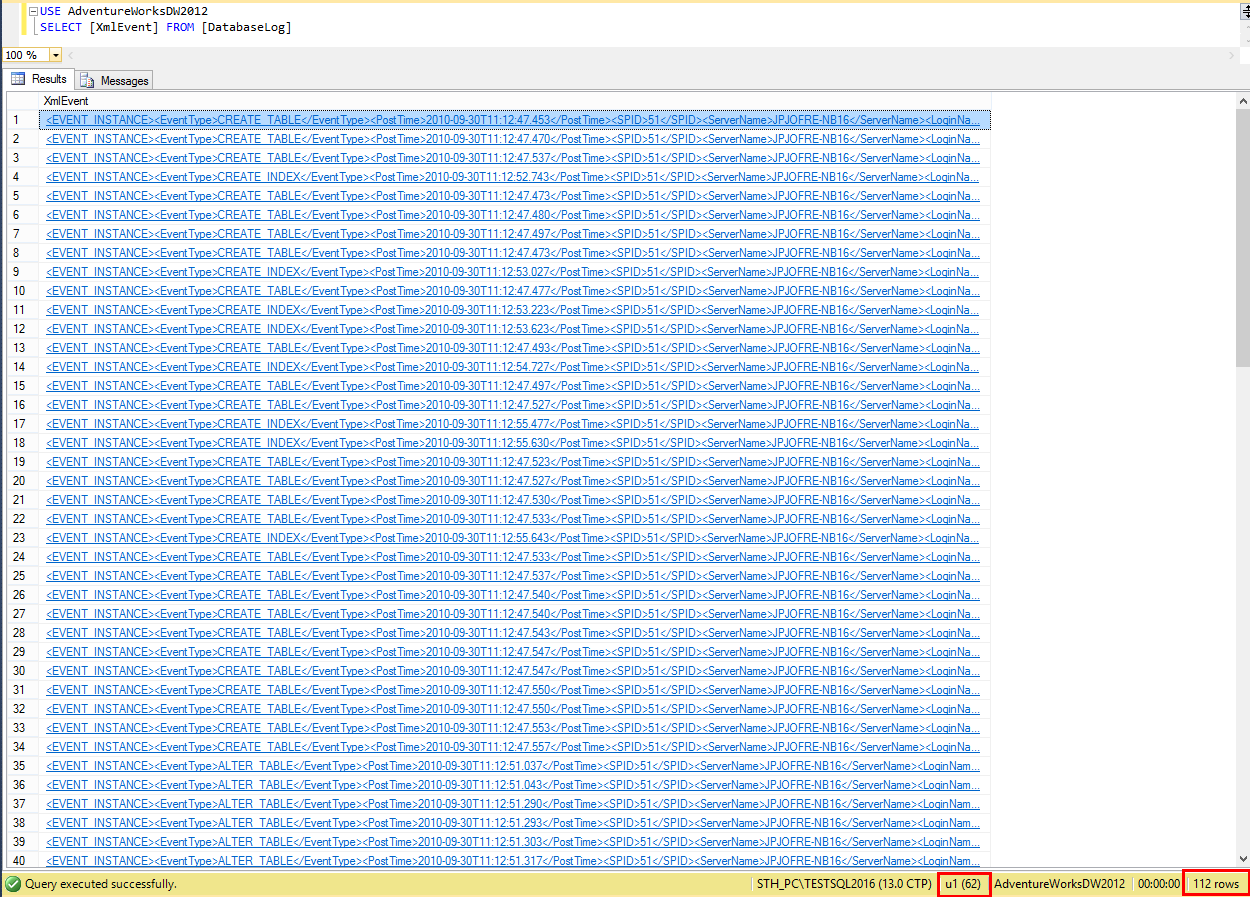
Task: Open XML link with PostTime 11:12:47.480
Action: pyautogui.click(x=512, y=215)
